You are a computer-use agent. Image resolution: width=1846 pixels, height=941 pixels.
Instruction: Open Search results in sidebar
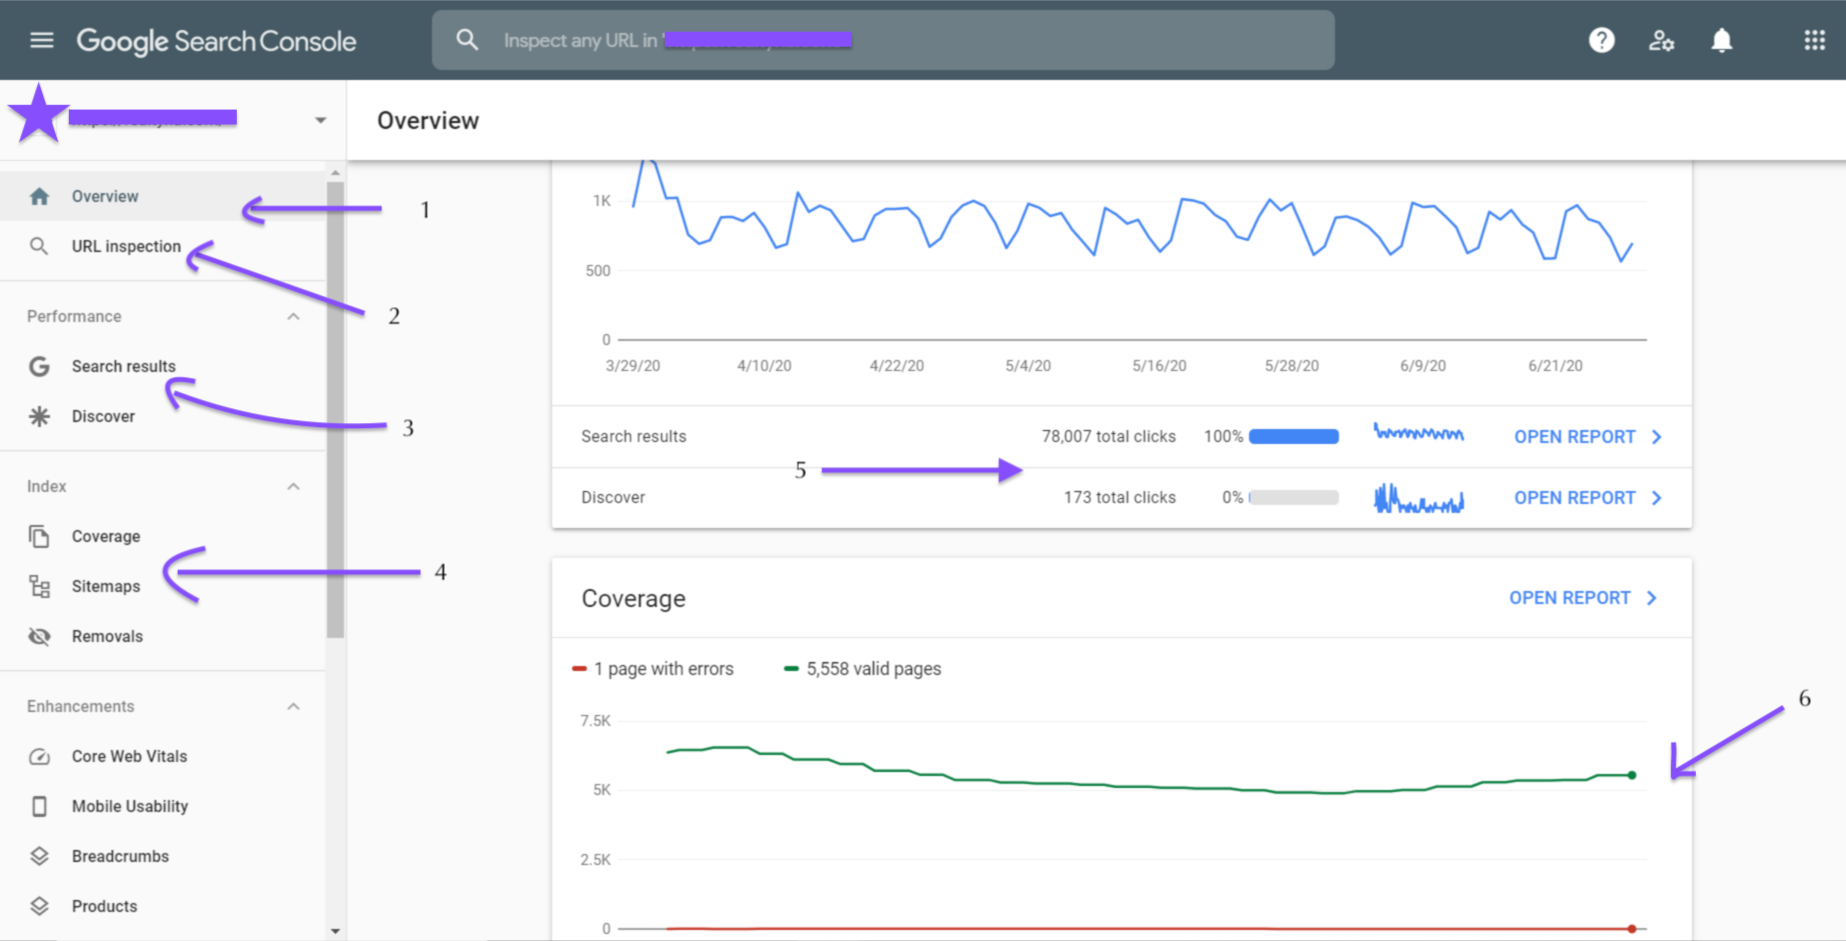click(x=163, y=366)
